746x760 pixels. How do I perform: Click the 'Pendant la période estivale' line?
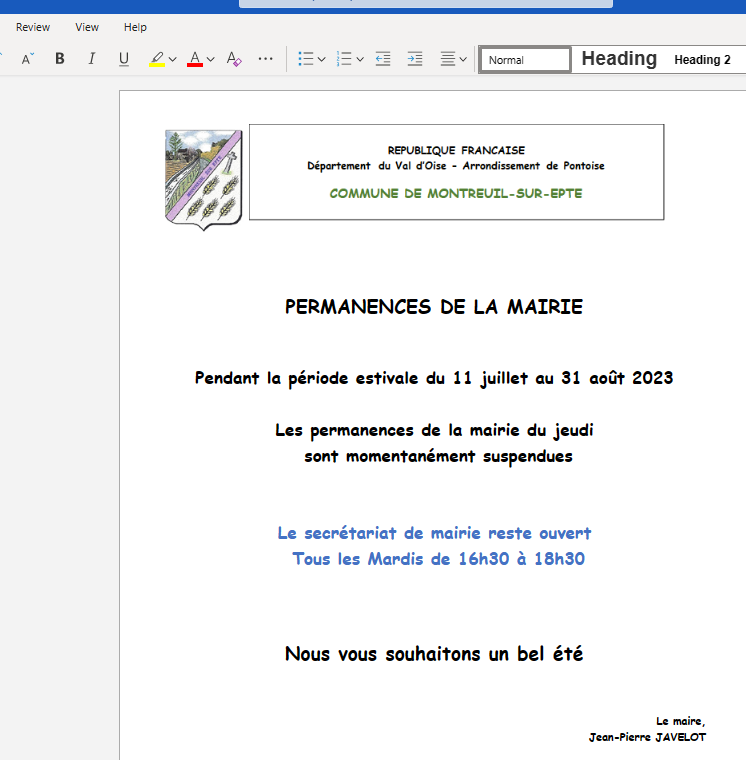[x=434, y=379]
